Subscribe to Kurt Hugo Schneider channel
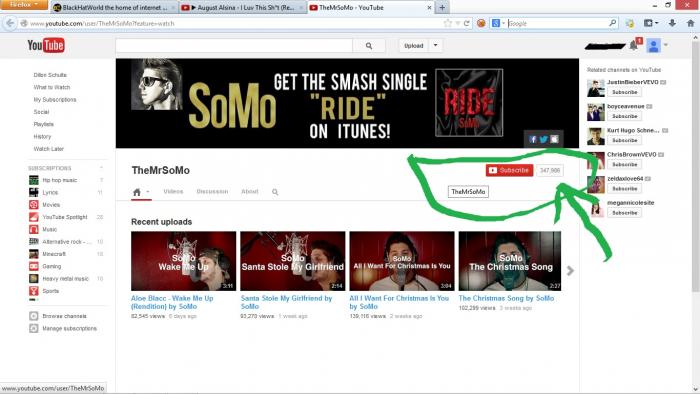 pyautogui.click(x=624, y=140)
